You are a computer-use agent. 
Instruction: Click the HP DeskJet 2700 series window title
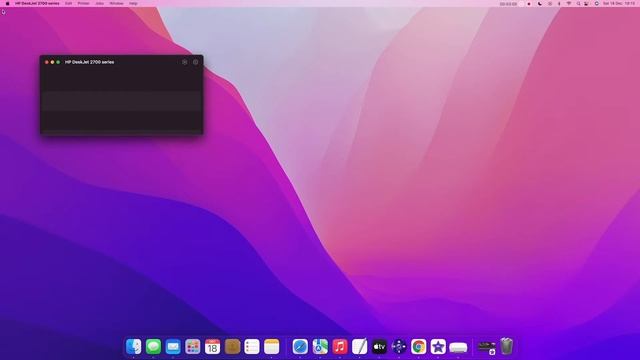[89, 62]
